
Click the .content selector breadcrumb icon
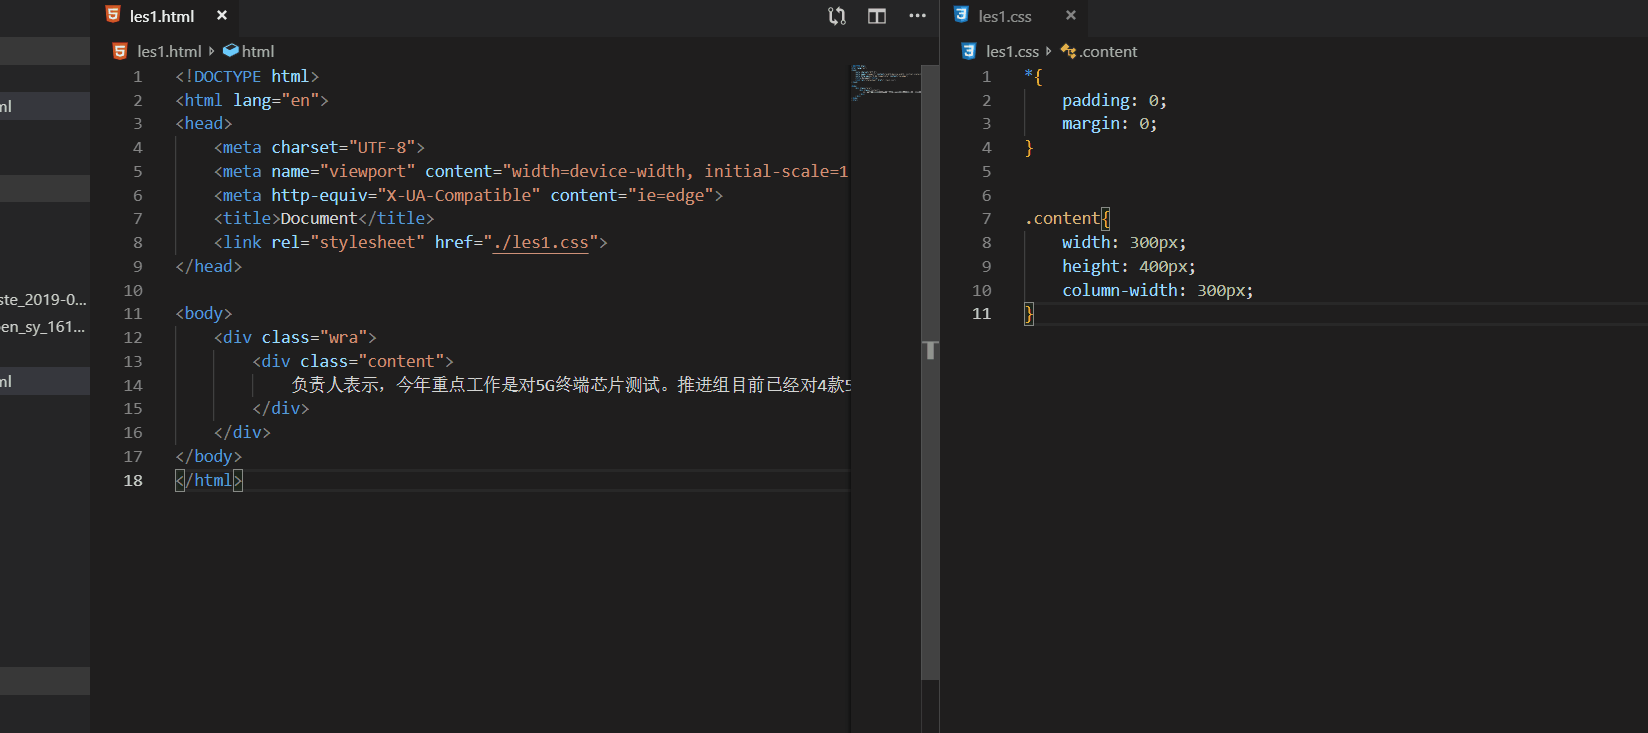click(1068, 51)
